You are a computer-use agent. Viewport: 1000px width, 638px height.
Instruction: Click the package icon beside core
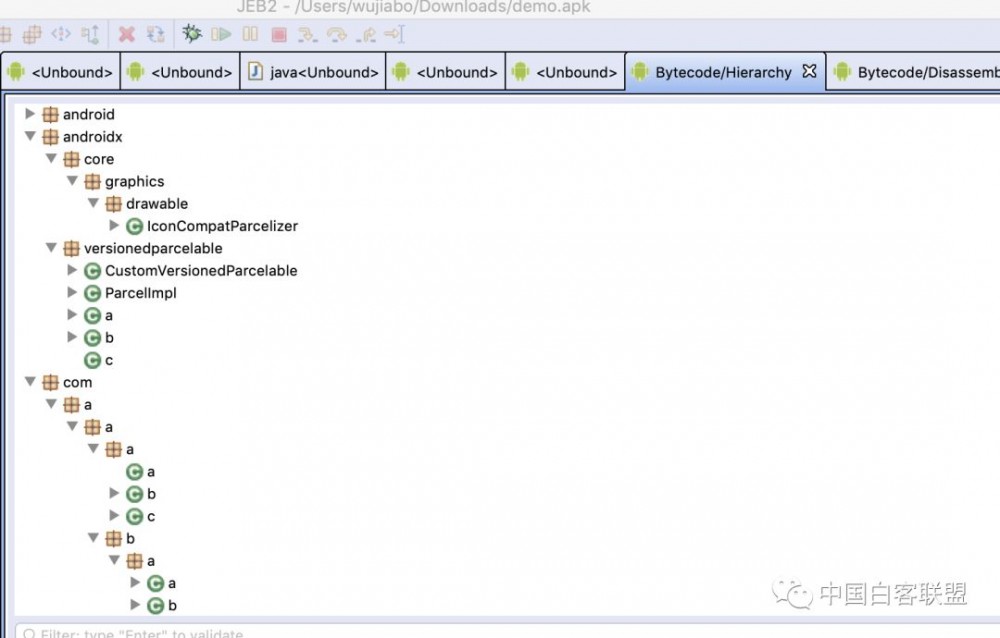[x=71, y=160]
